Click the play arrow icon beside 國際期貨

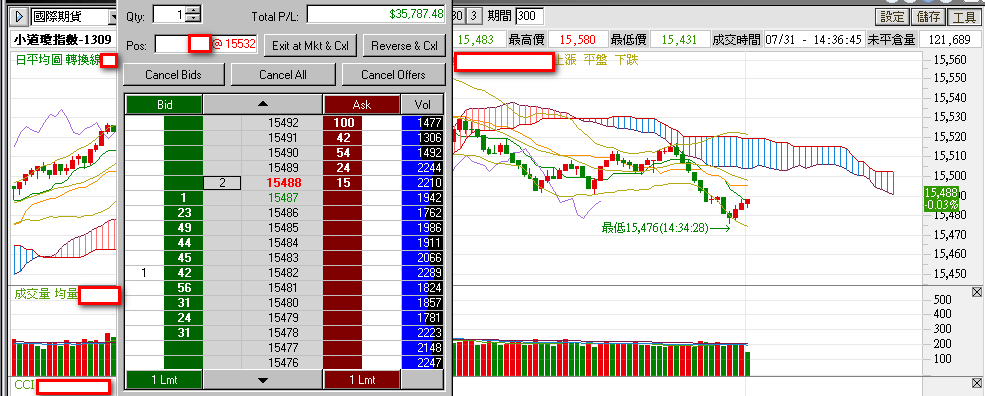pos(19,16)
